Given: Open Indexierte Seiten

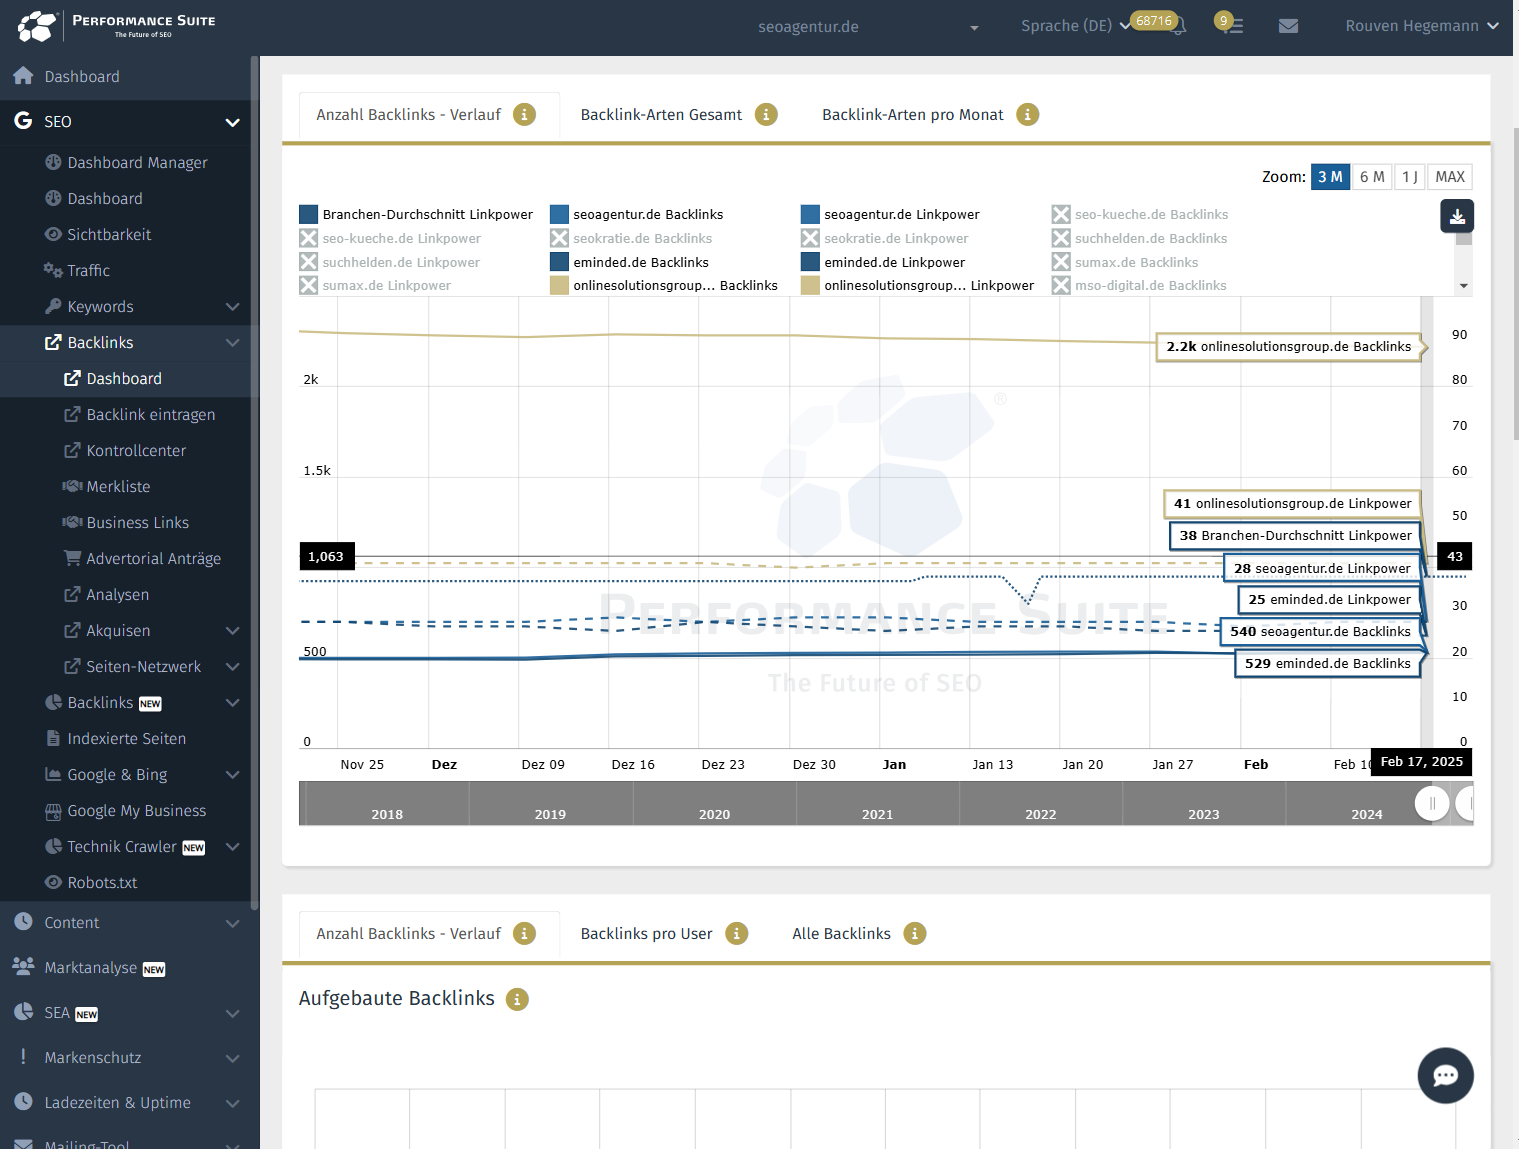Looking at the screenshot, I should pos(125,738).
